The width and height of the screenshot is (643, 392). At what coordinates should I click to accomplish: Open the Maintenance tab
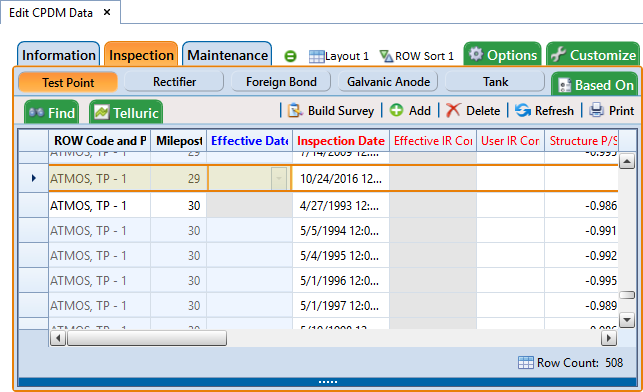point(227,55)
